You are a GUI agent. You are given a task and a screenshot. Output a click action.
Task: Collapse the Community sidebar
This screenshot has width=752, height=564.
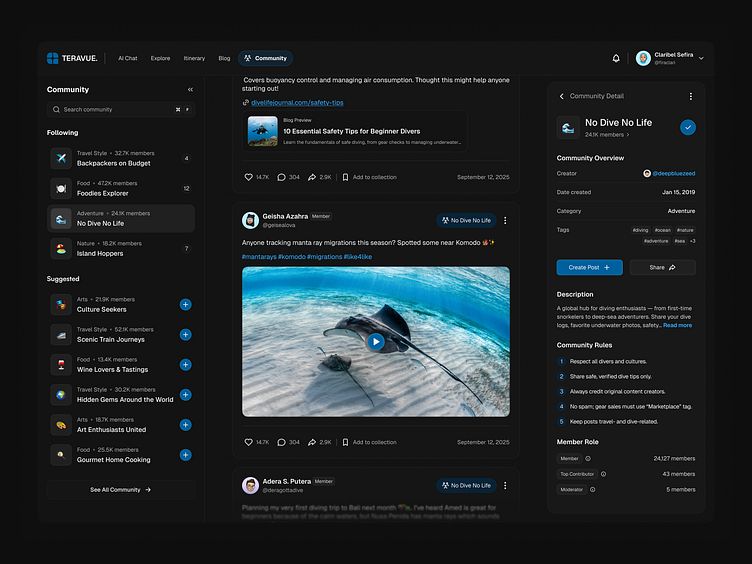click(190, 90)
